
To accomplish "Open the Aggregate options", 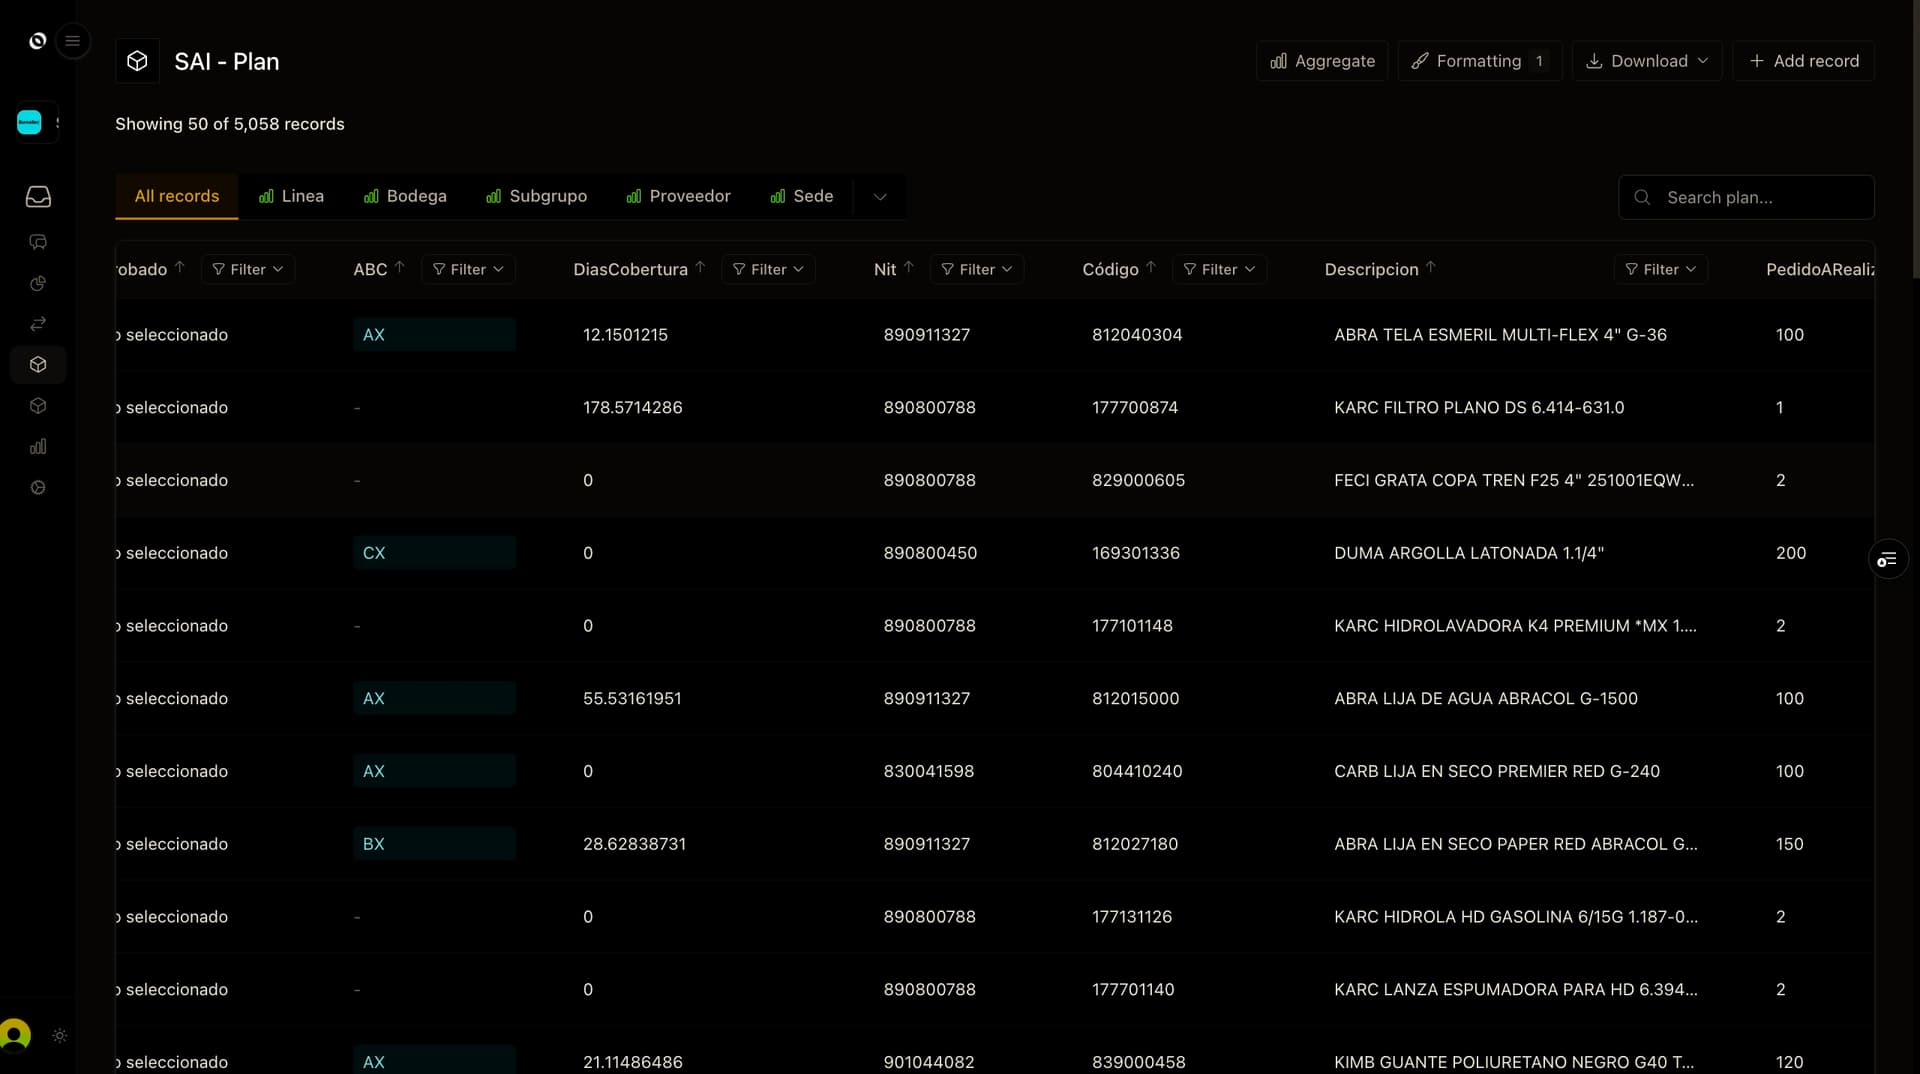I will click(x=1321, y=60).
